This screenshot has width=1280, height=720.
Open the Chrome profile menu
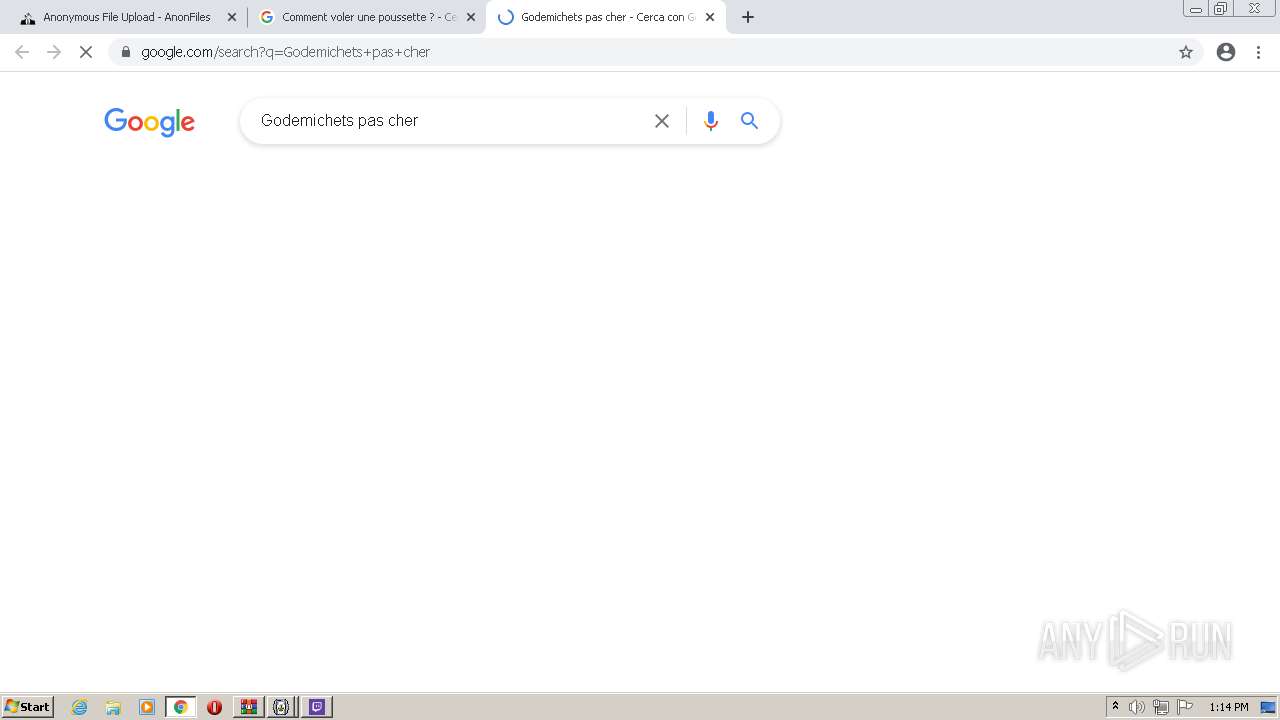point(1226,52)
